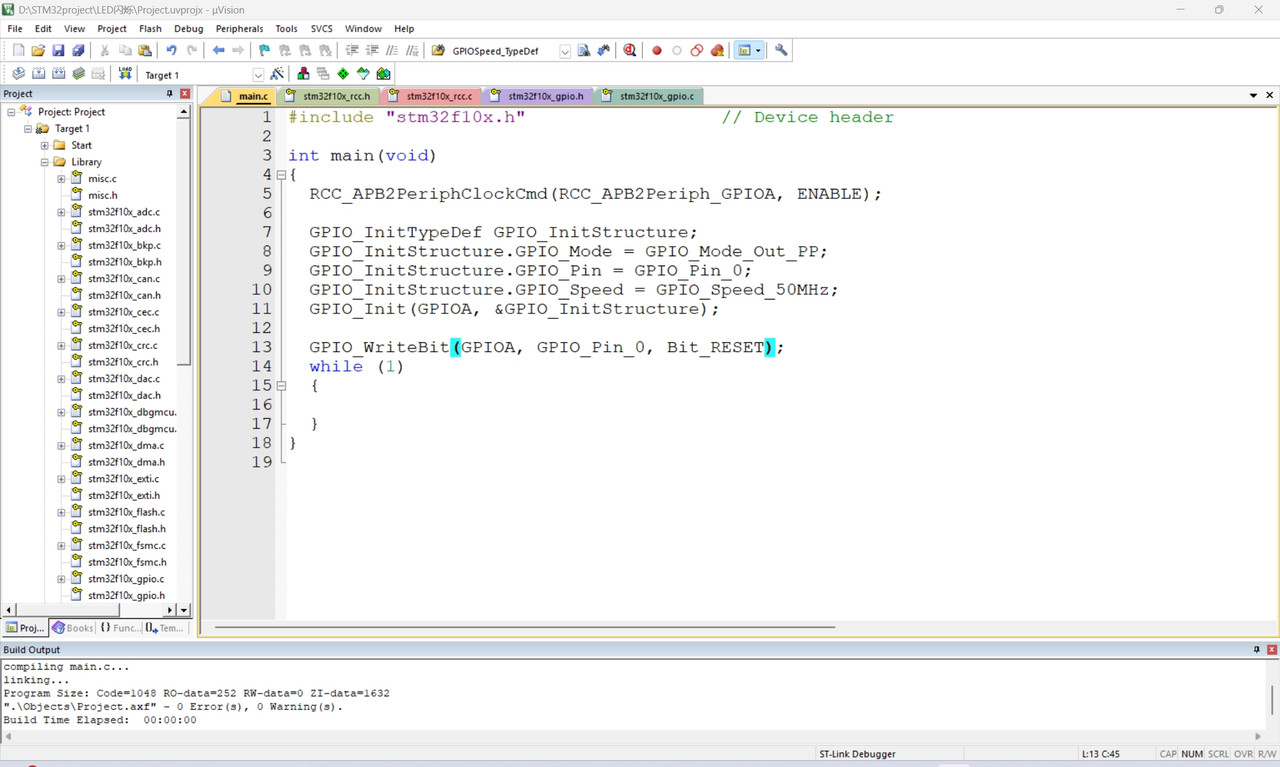
Task: Expand stm32f10x_gpio.c in the project tree
Action: 61,579
